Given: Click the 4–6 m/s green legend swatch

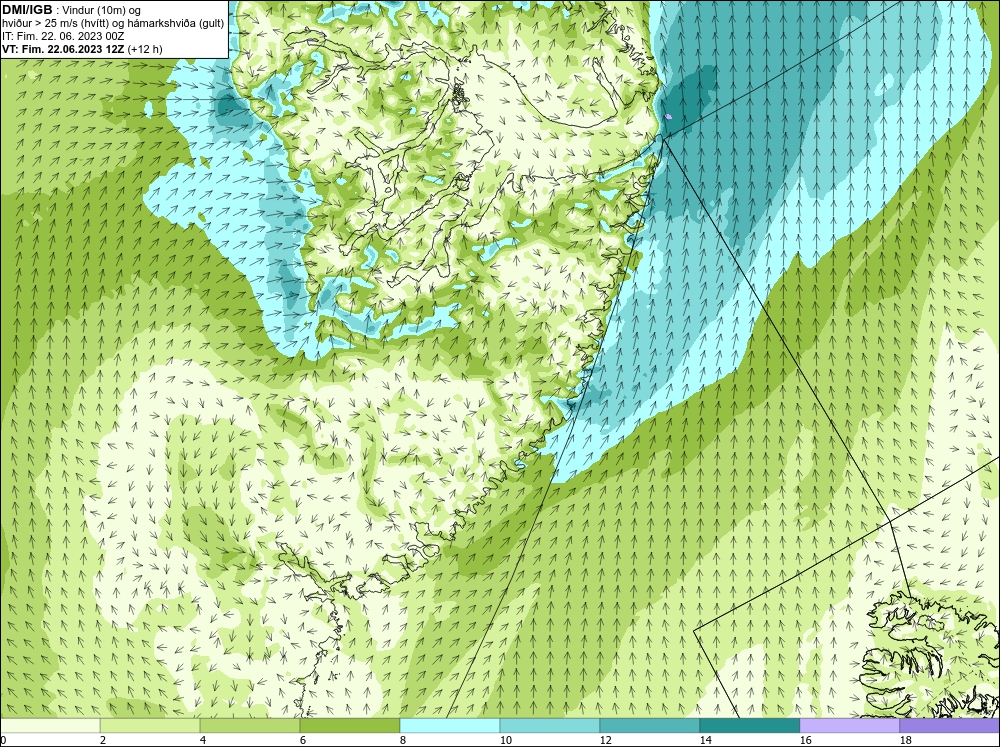Looking at the screenshot, I should point(249,725).
